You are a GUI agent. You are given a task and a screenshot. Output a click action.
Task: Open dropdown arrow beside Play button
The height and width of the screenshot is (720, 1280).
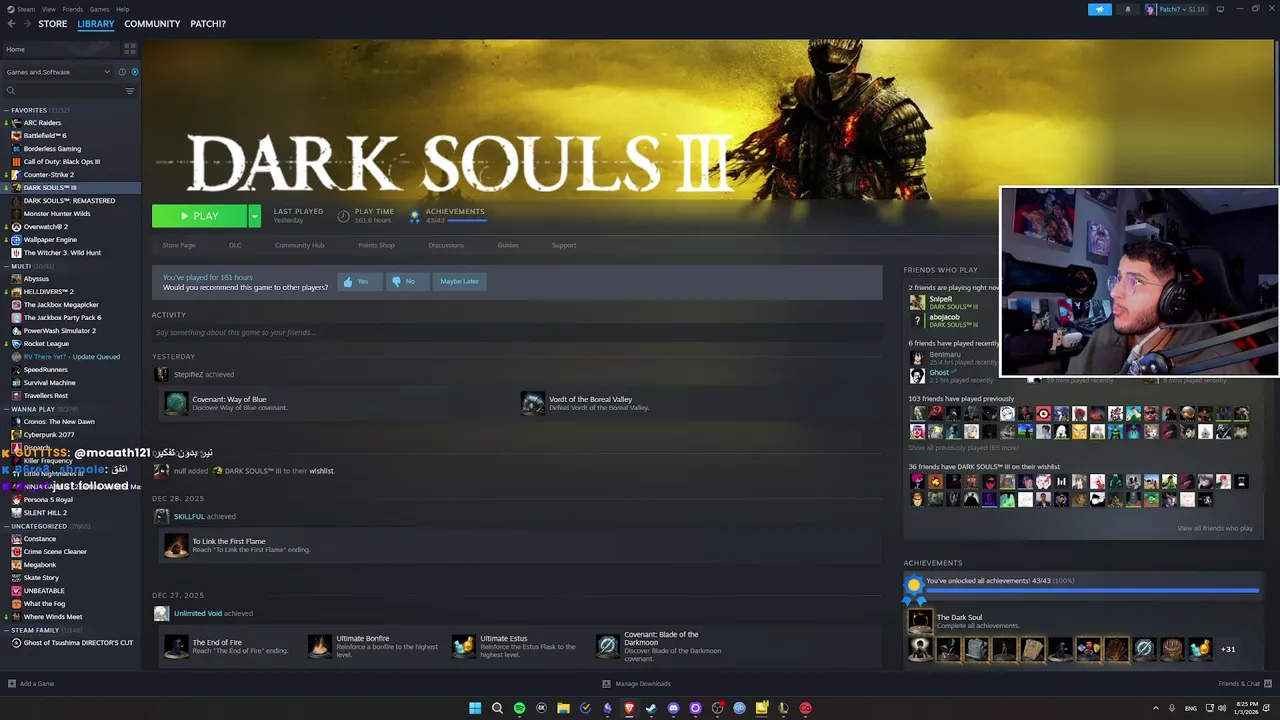[x=254, y=216]
